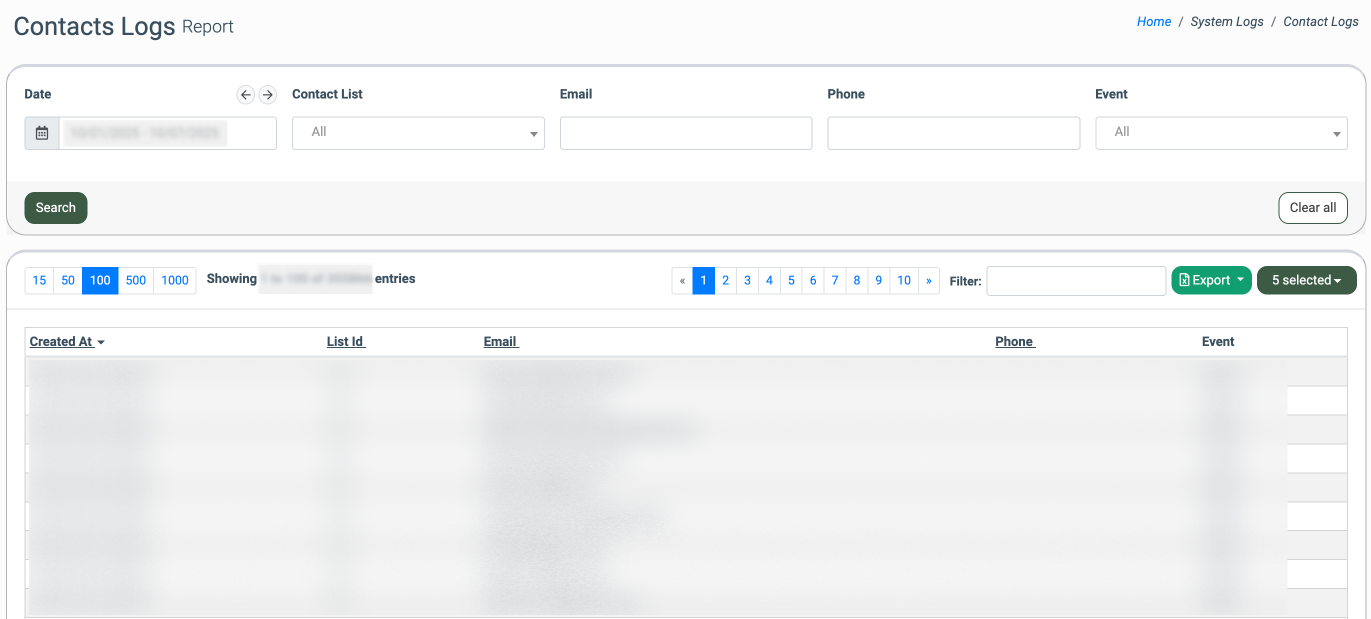
Task: Go to next date range arrow
Action: 267,95
